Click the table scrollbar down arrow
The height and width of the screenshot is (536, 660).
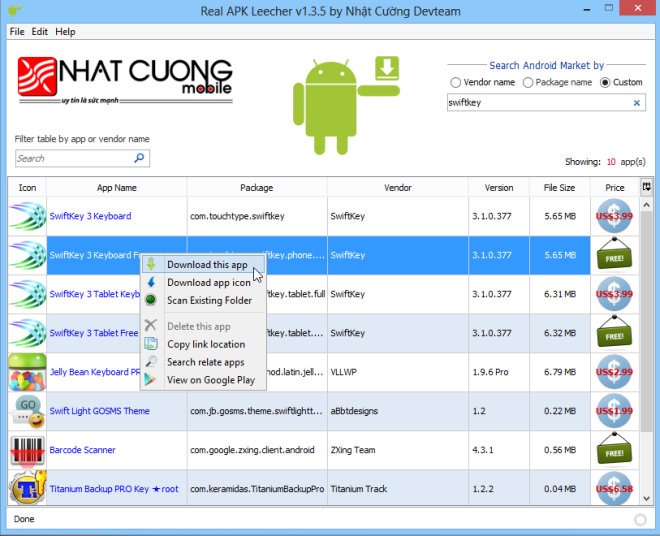click(x=647, y=499)
